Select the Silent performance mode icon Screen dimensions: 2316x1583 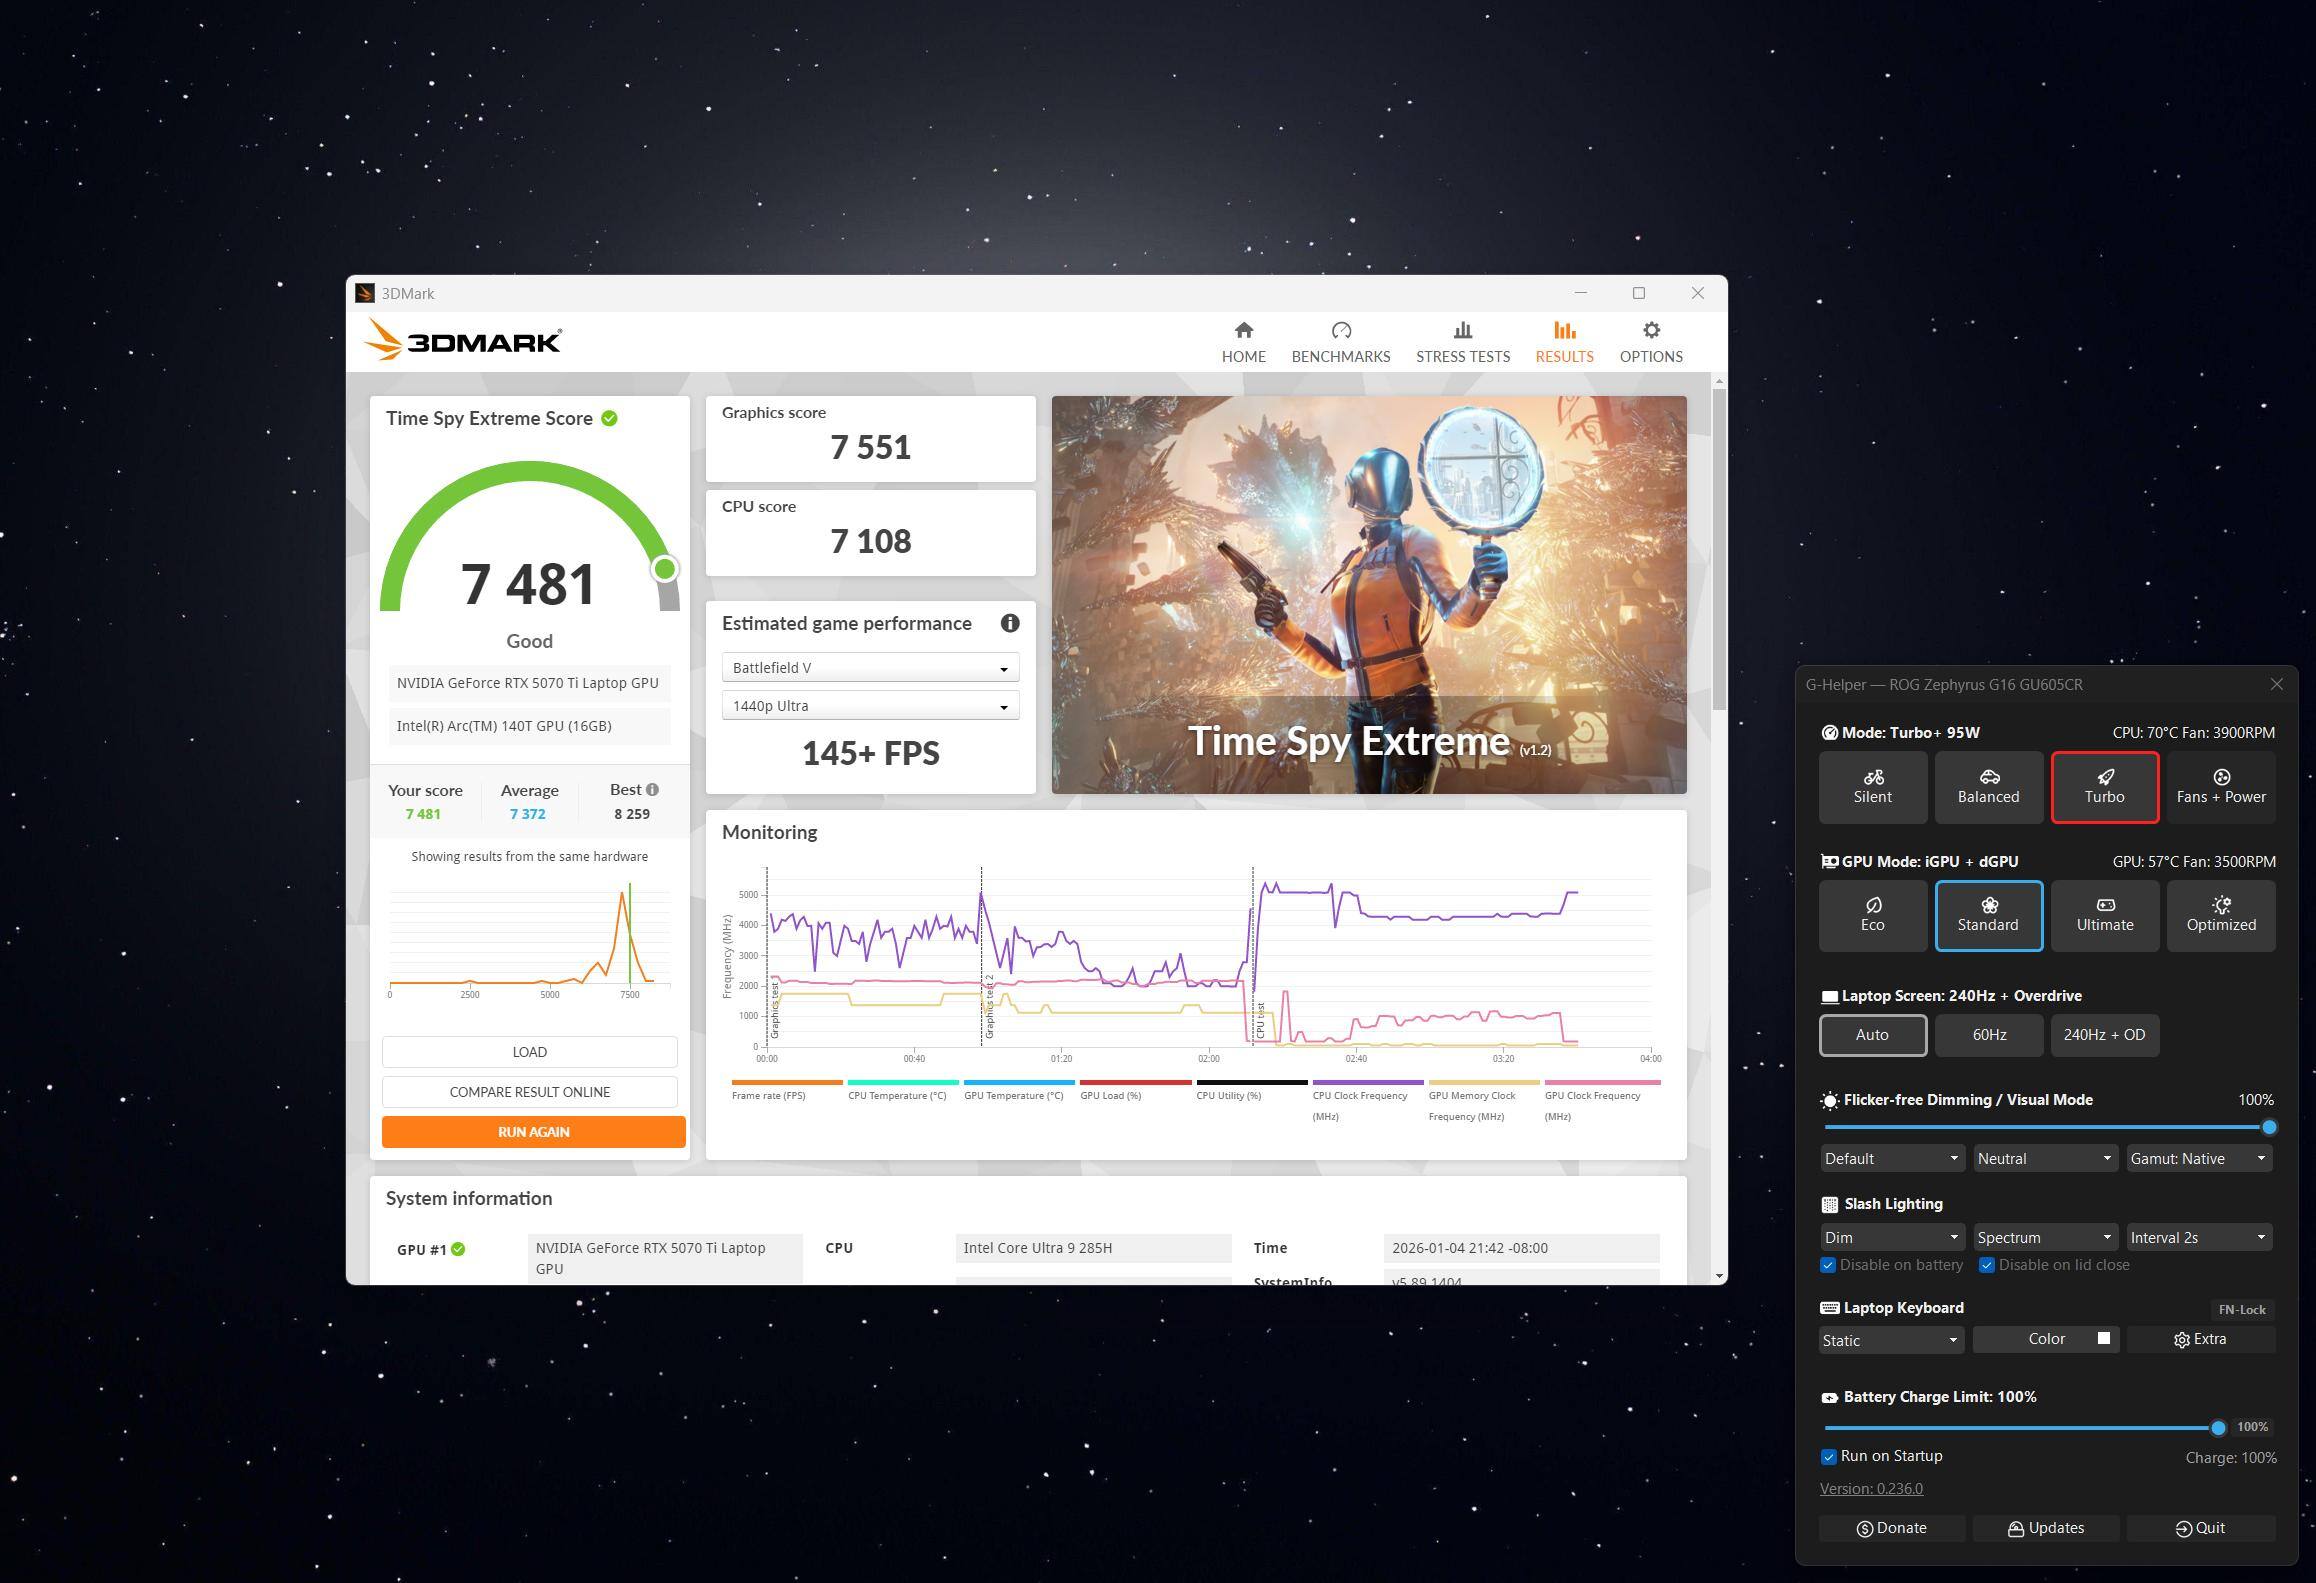(1872, 777)
